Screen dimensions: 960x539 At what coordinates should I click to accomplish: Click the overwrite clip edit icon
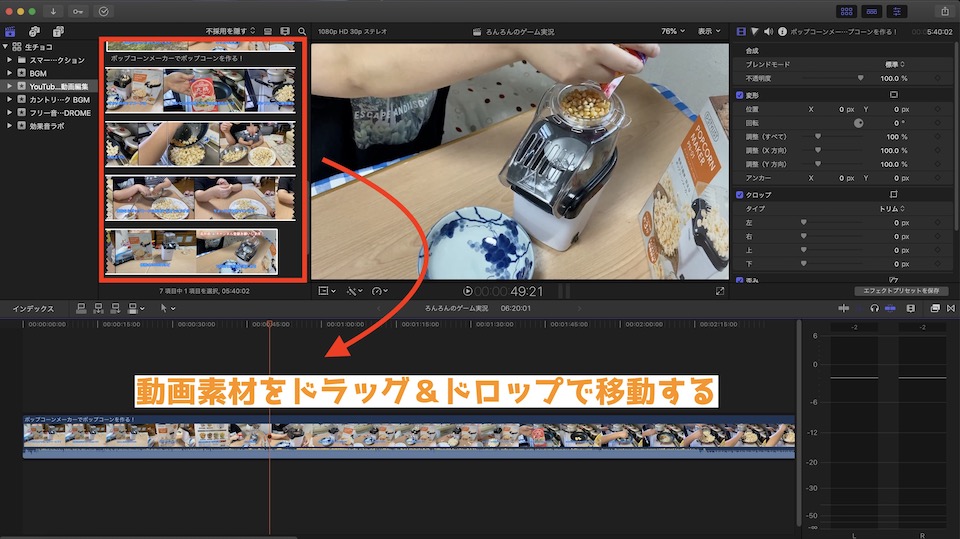(x=133, y=308)
